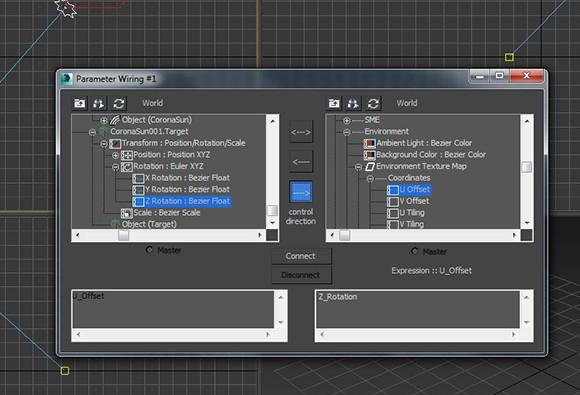Screen dimensions: 580x395
Task: Select Background Color : Bezier Color
Action: pos(431,155)
